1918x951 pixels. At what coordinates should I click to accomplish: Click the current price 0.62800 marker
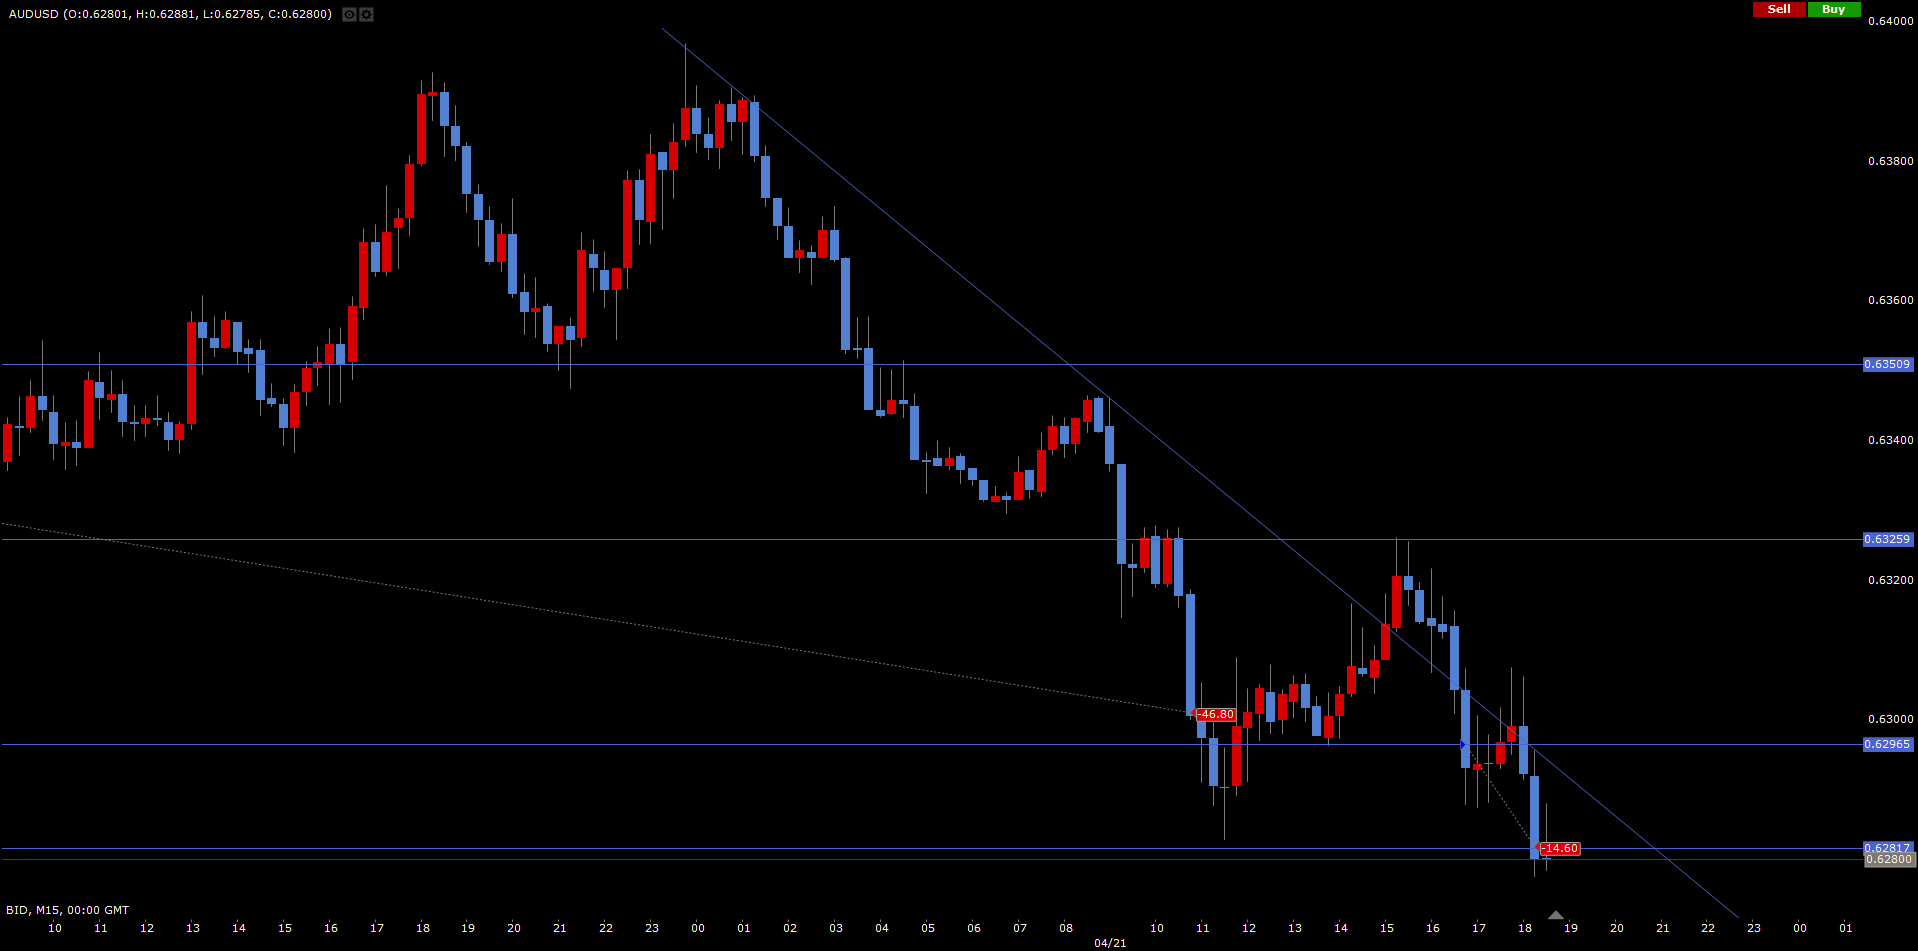(1889, 860)
